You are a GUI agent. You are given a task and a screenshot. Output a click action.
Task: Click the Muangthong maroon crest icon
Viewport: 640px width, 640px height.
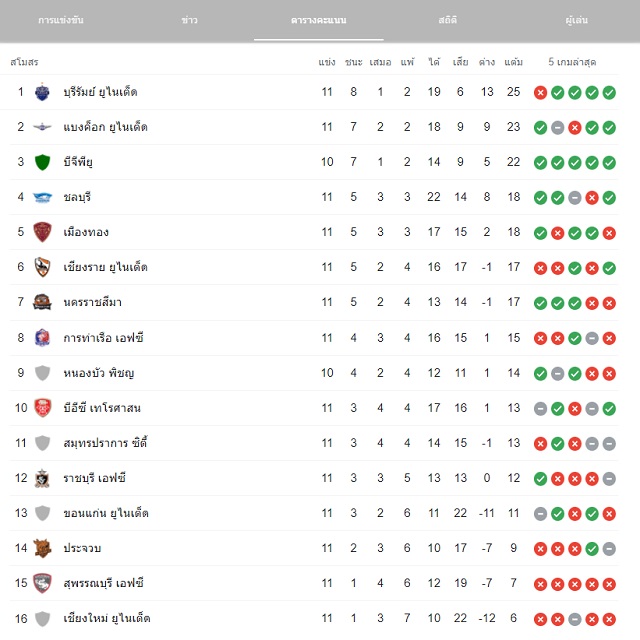coord(42,232)
